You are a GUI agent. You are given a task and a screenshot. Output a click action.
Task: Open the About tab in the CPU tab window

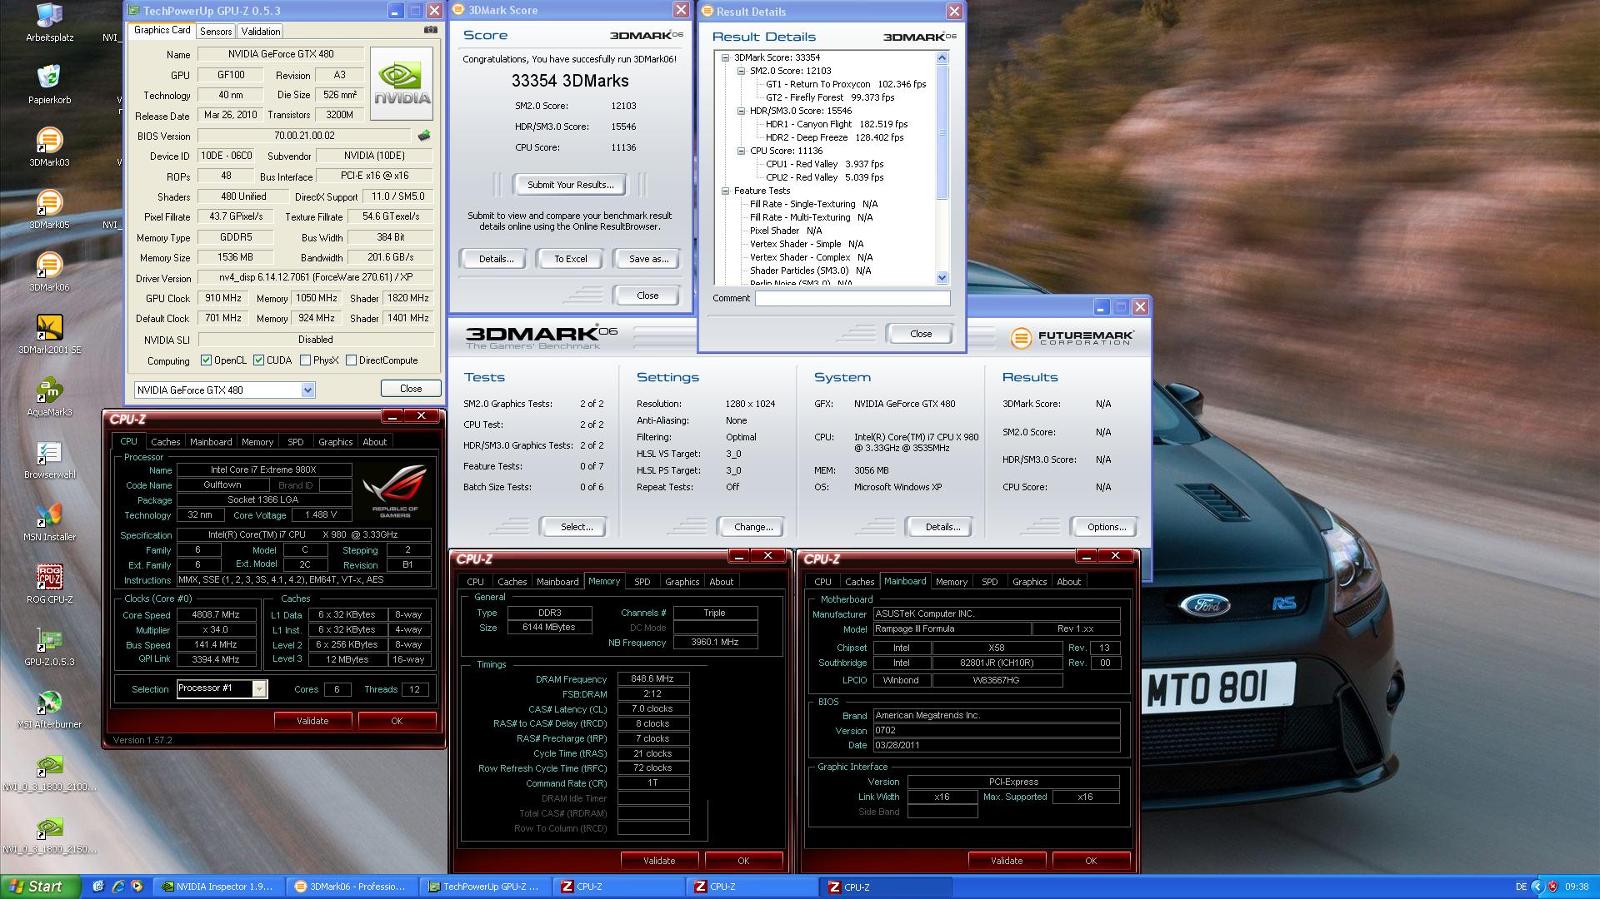(x=375, y=442)
